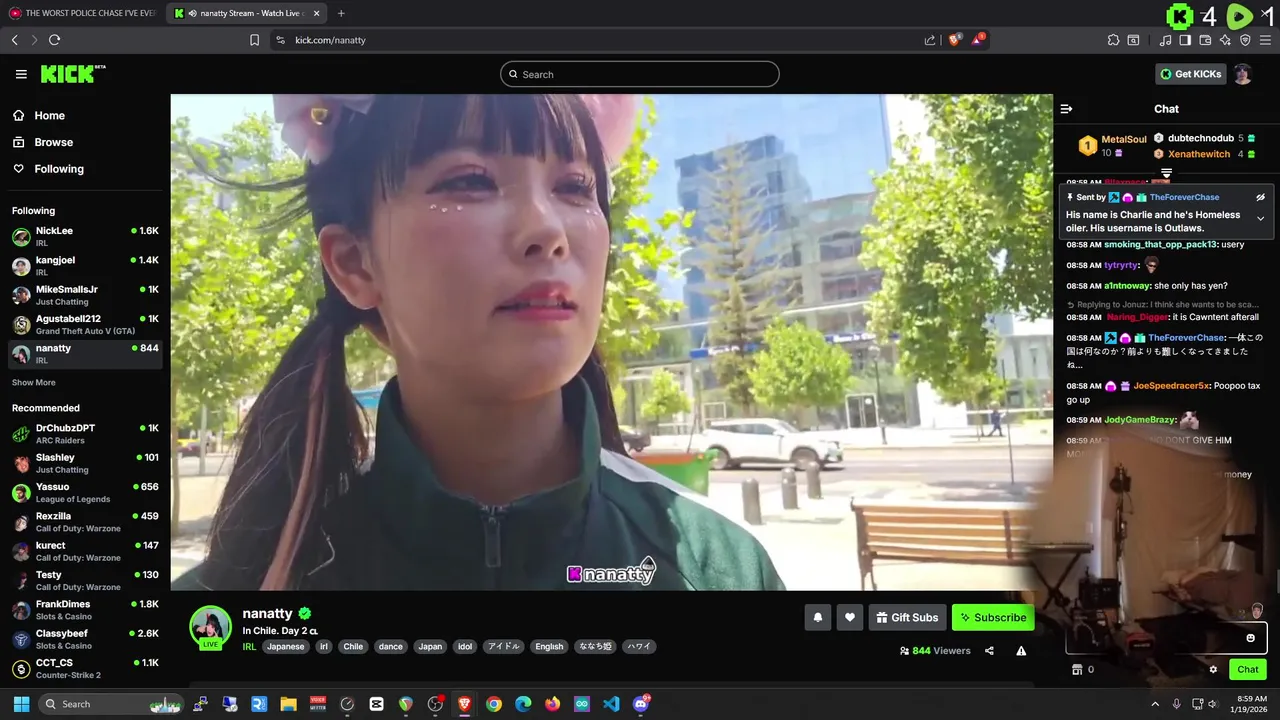This screenshot has height=720, width=1280.
Task: Click the browser share icon
Action: point(930,40)
